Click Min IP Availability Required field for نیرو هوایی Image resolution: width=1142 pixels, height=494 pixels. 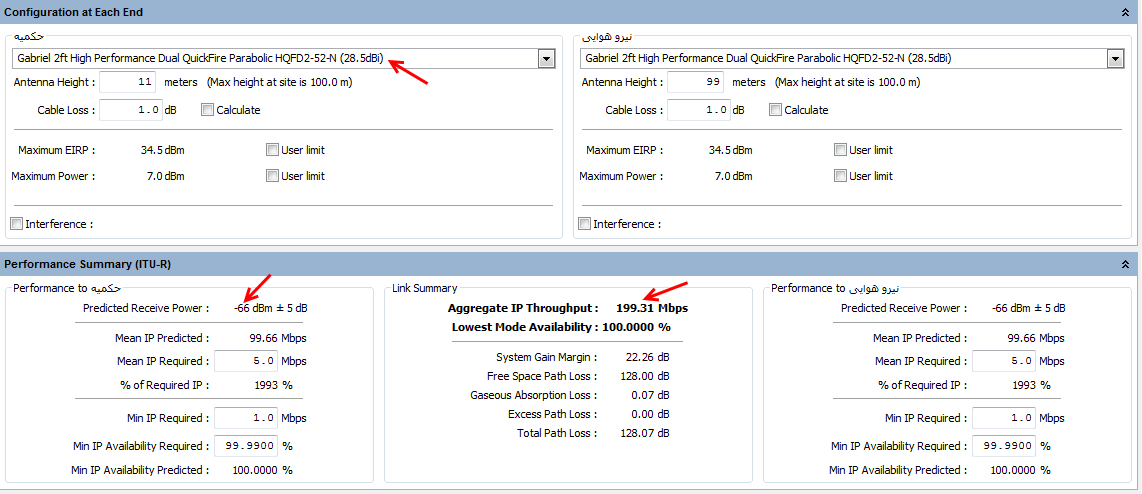click(1004, 445)
